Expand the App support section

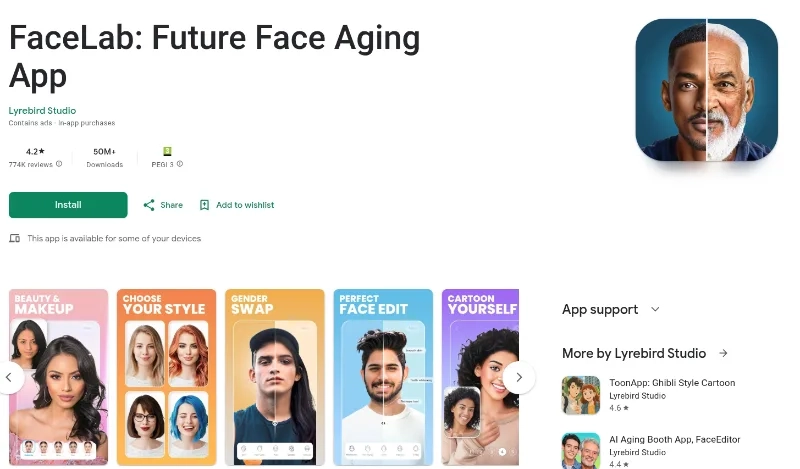(x=656, y=309)
